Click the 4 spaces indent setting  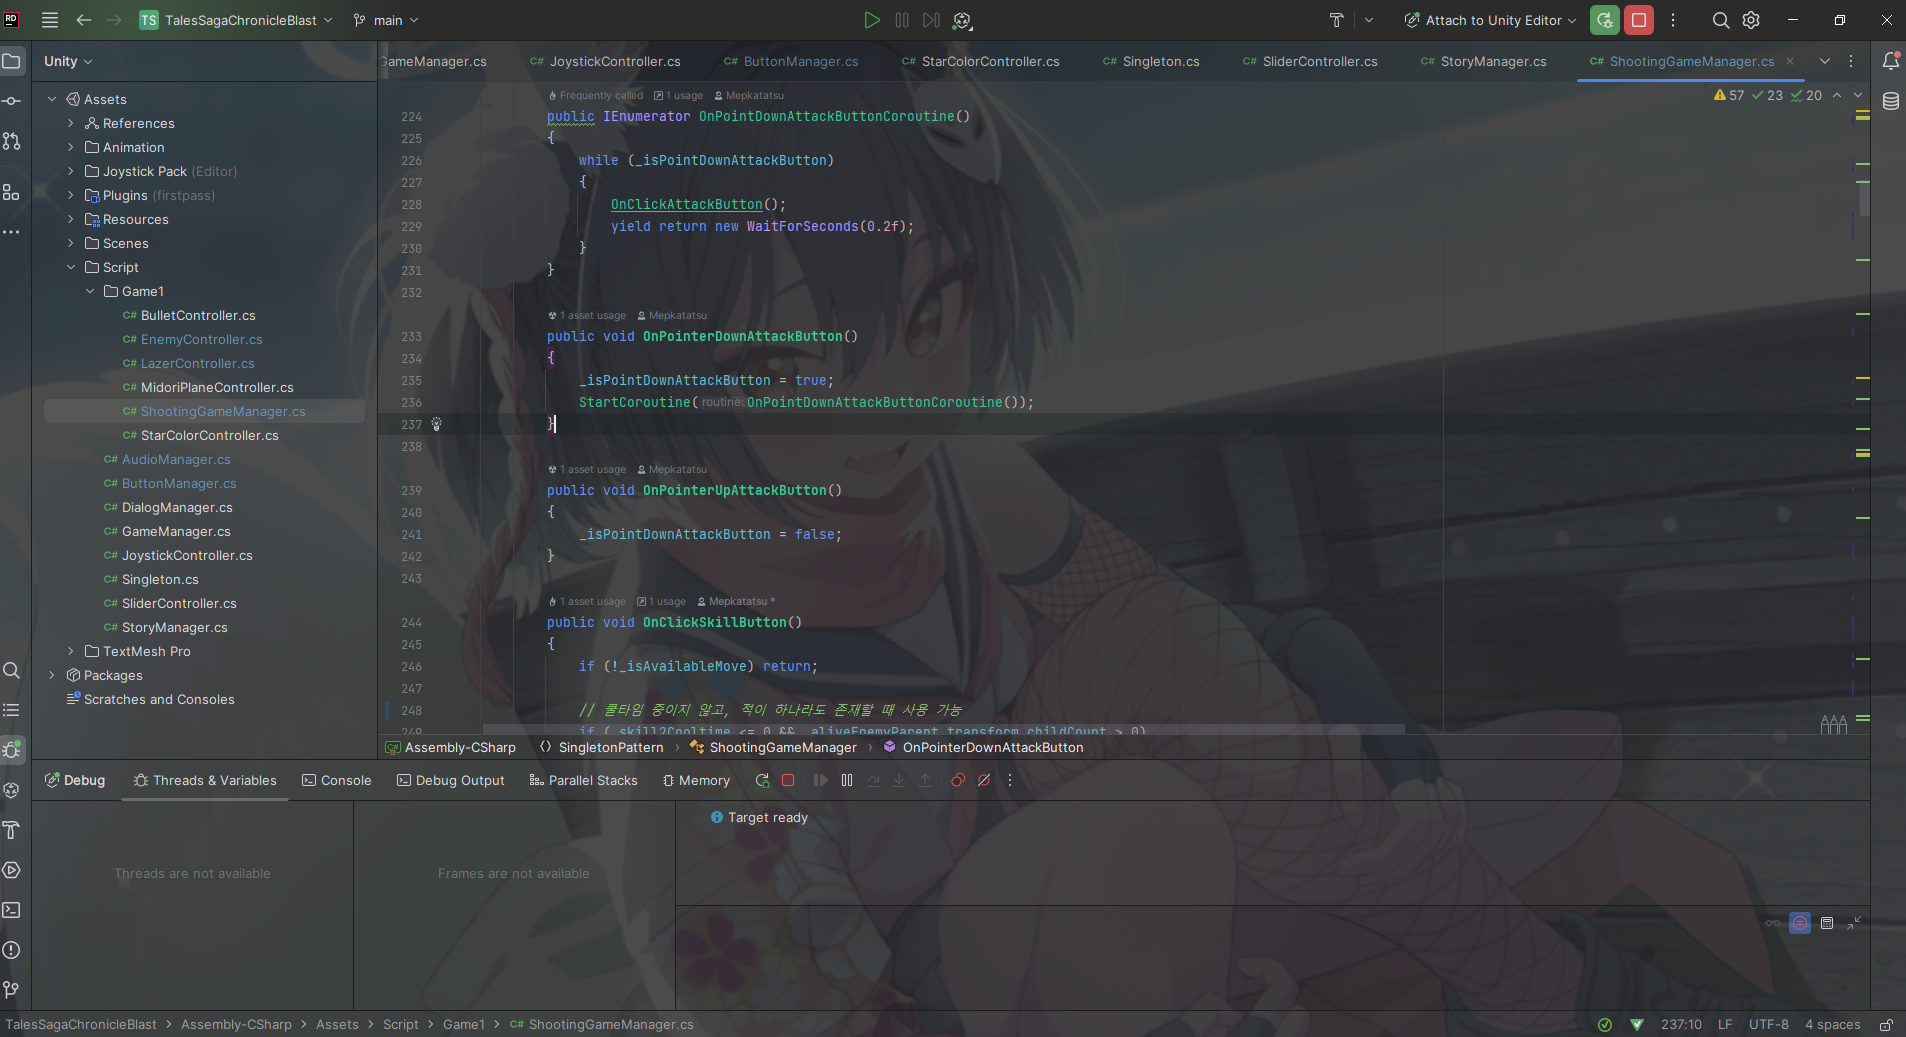(x=1832, y=1025)
